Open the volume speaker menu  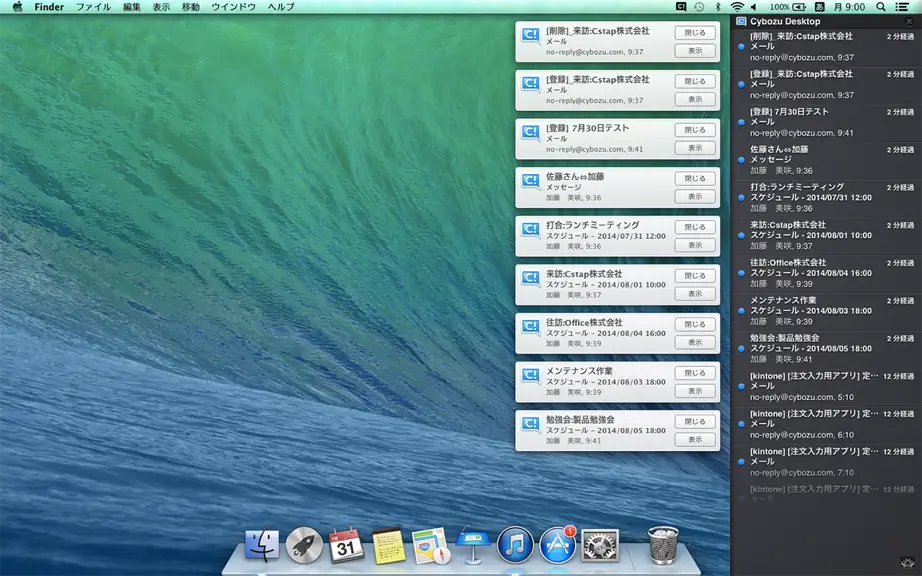pos(754,6)
